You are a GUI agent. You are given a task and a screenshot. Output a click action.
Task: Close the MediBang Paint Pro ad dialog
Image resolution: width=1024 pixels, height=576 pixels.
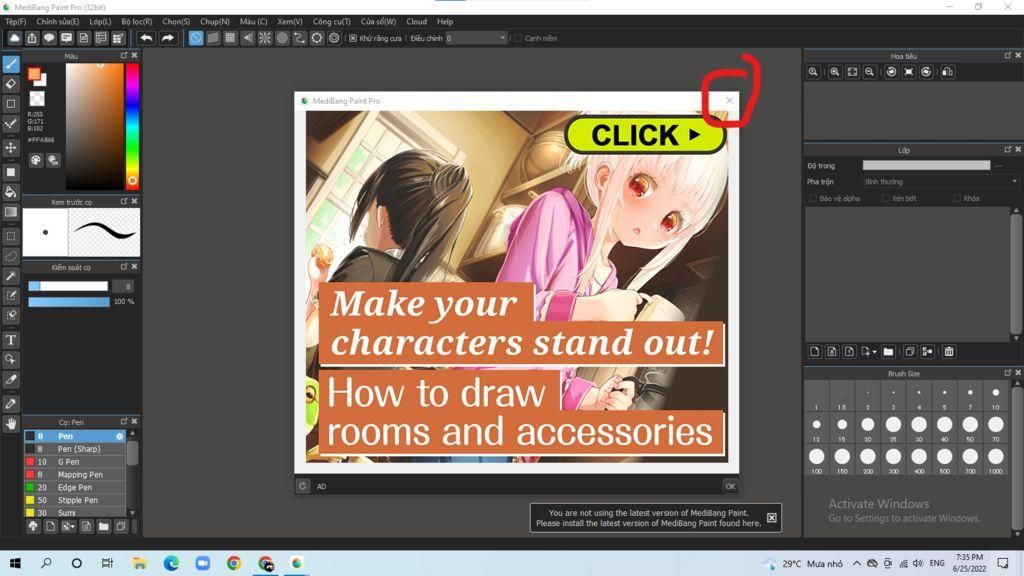pos(729,101)
